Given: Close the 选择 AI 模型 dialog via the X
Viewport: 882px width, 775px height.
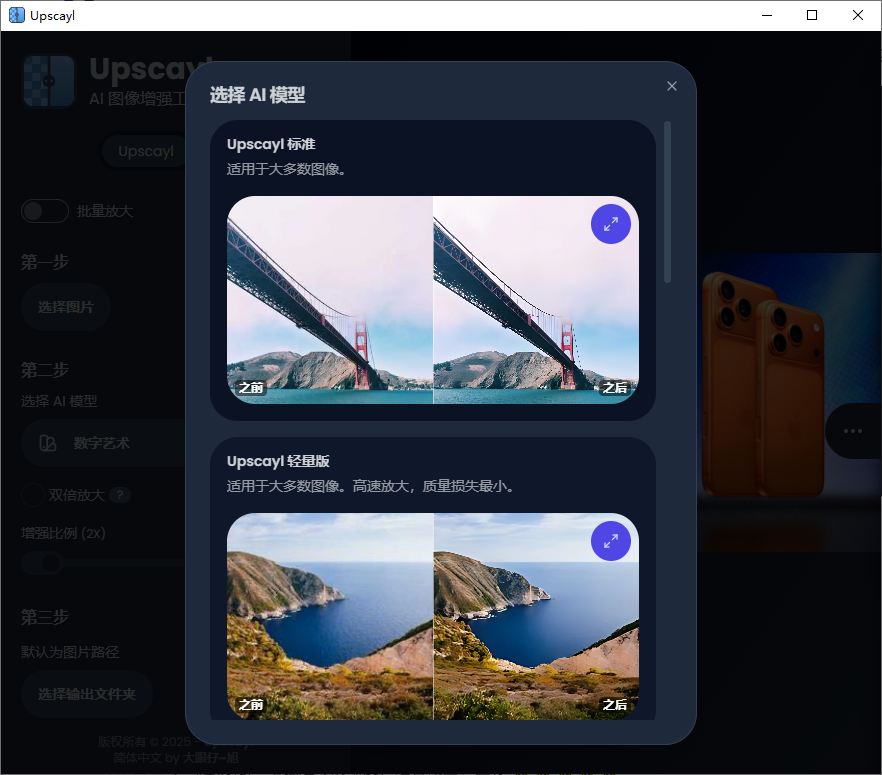Looking at the screenshot, I should [x=671, y=86].
